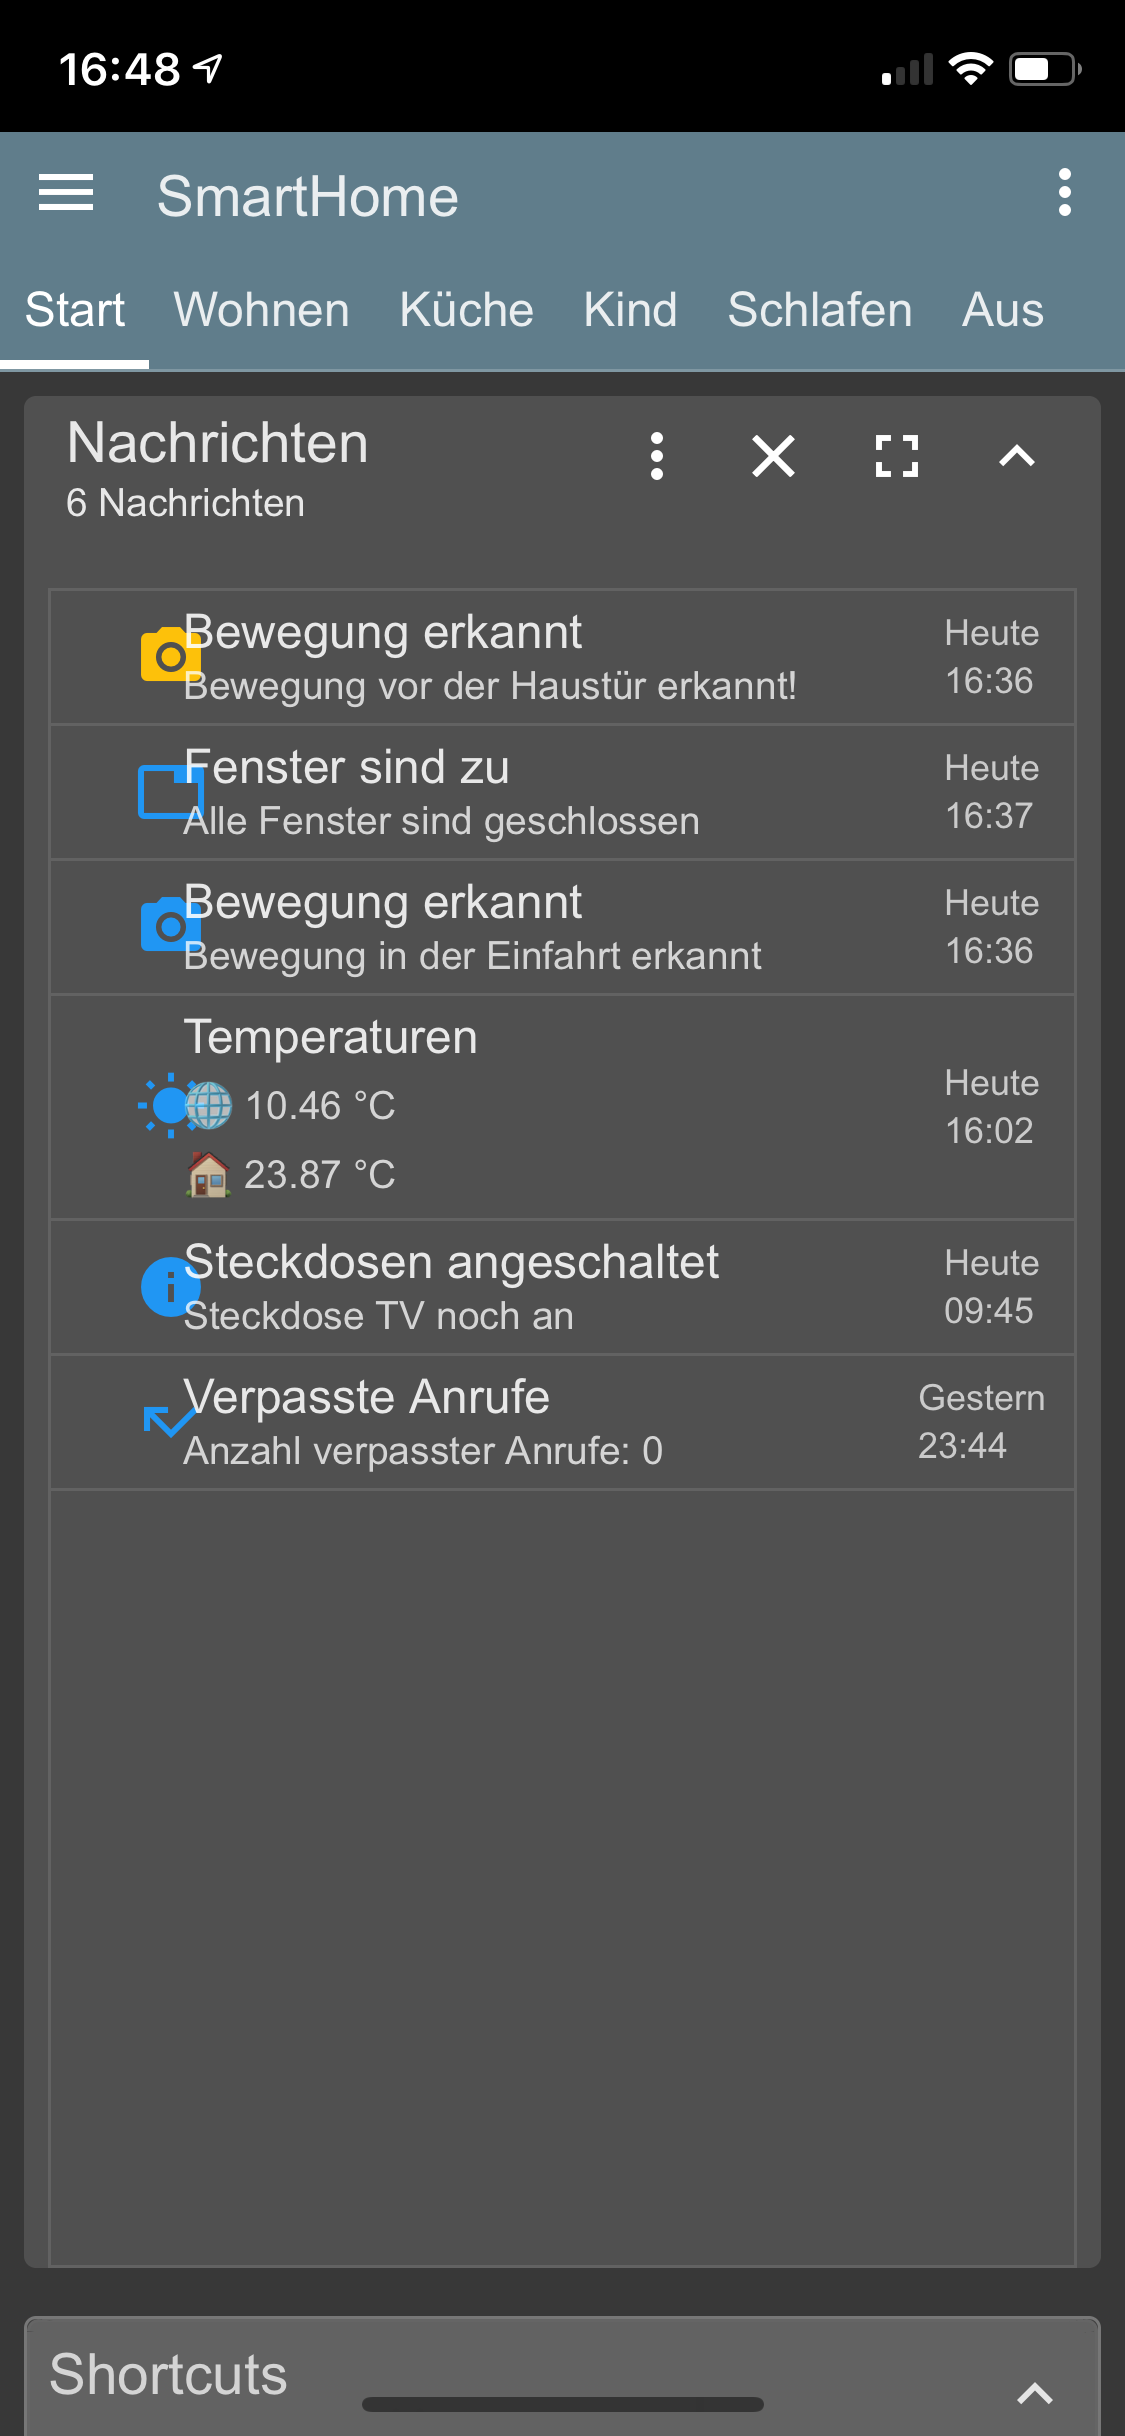This screenshot has width=1125, height=2436.
Task: Go to the Schlafen tab
Action: (x=819, y=310)
